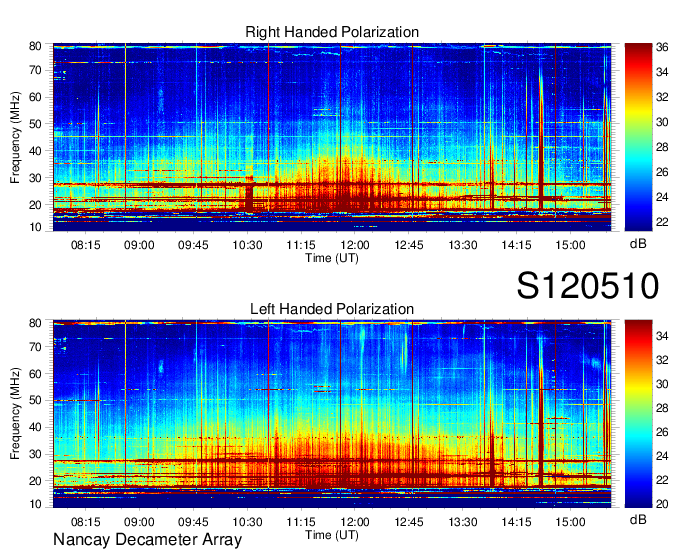The image size is (680, 552).
Task: Select the S120510 date label
Action: tap(588, 286)
